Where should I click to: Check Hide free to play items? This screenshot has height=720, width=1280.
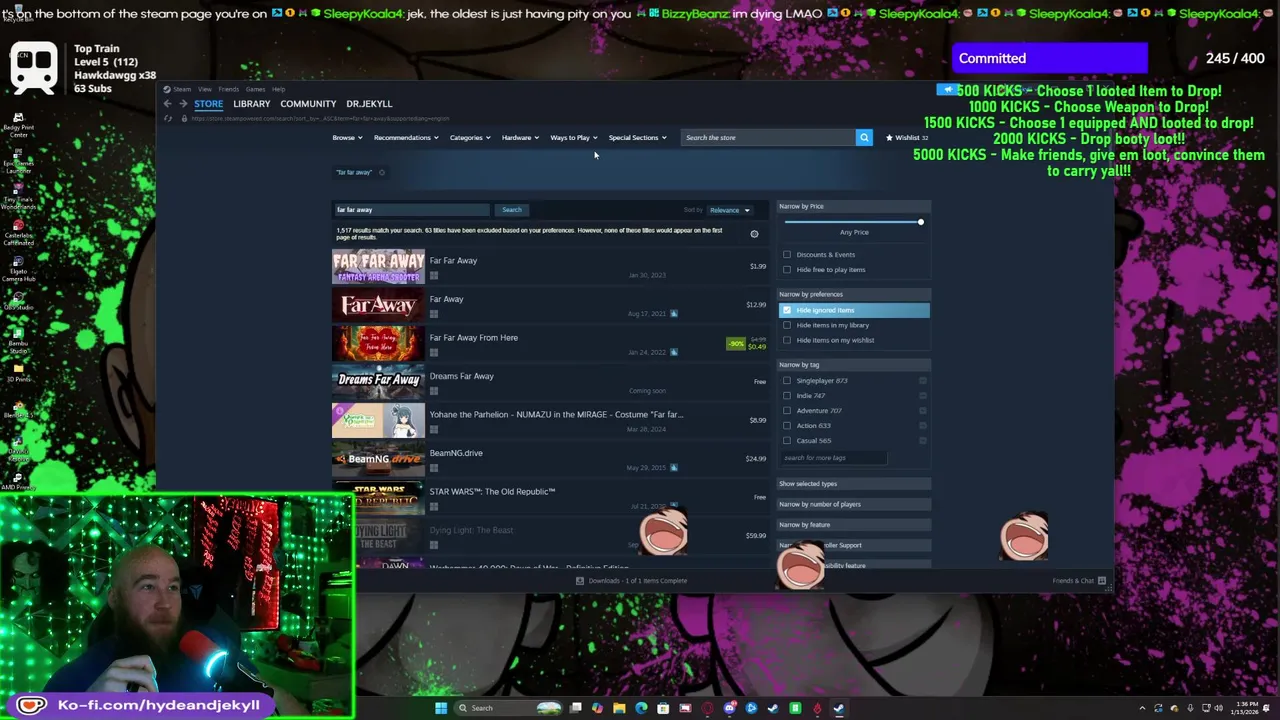point(787,270)
